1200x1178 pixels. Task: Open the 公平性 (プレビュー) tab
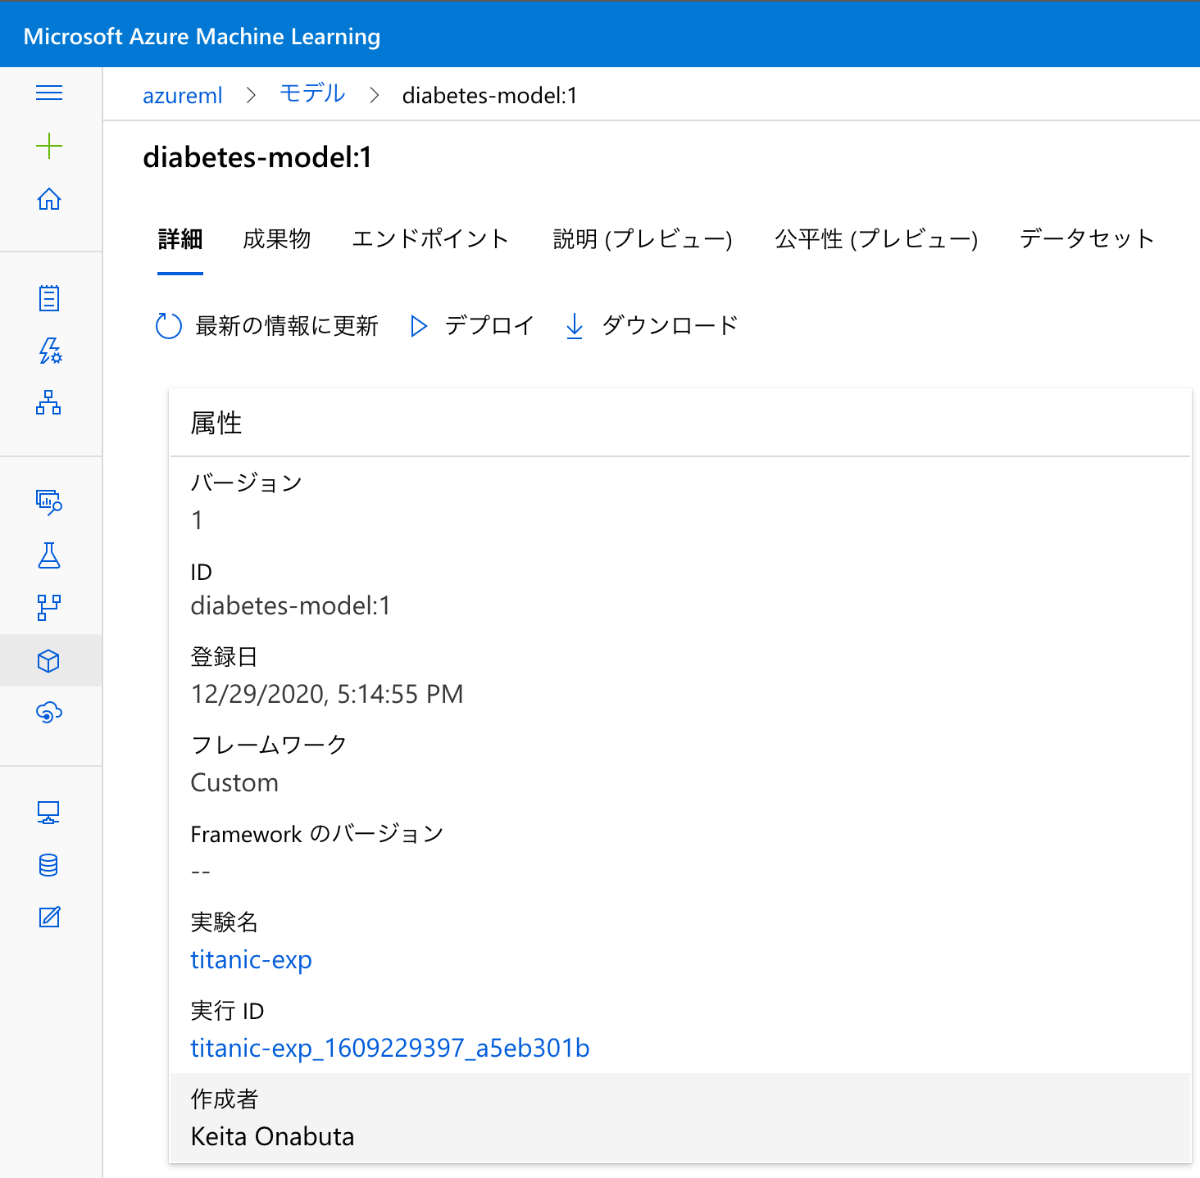(x=876, y=239)
